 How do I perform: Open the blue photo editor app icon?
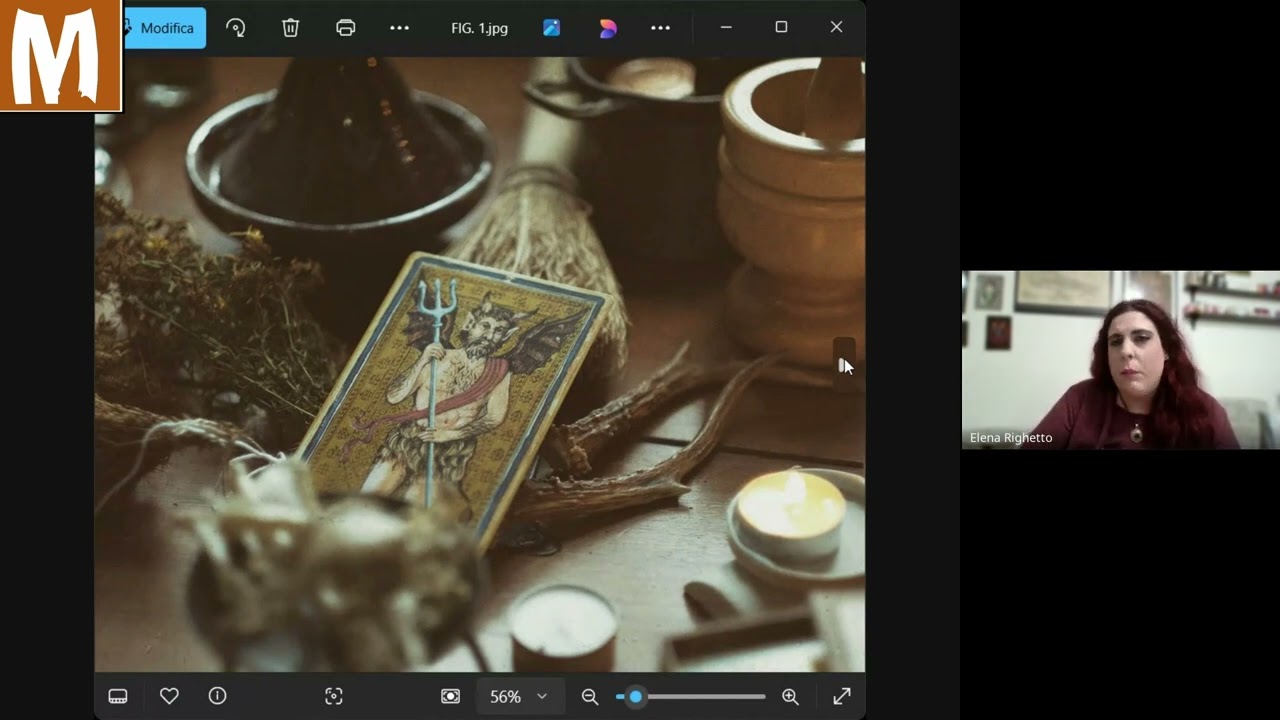[552, 28]
